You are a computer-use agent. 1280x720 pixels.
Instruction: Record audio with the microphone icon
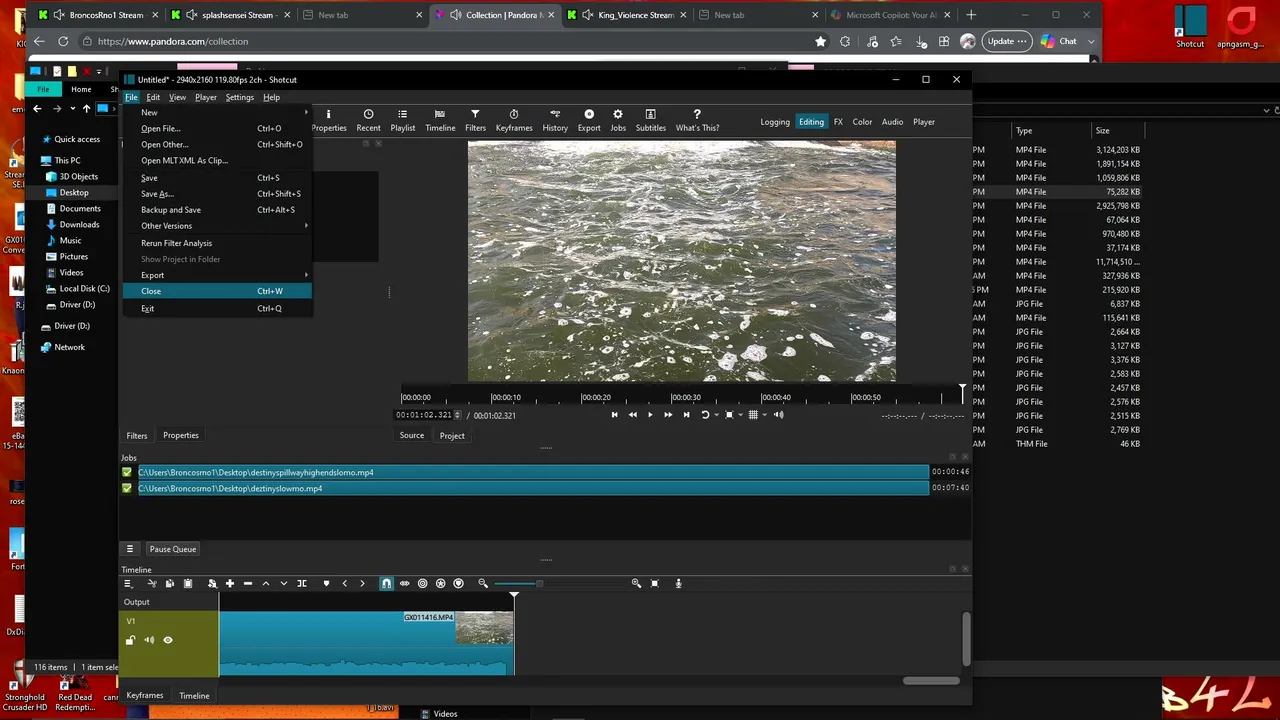click(678, 583)
